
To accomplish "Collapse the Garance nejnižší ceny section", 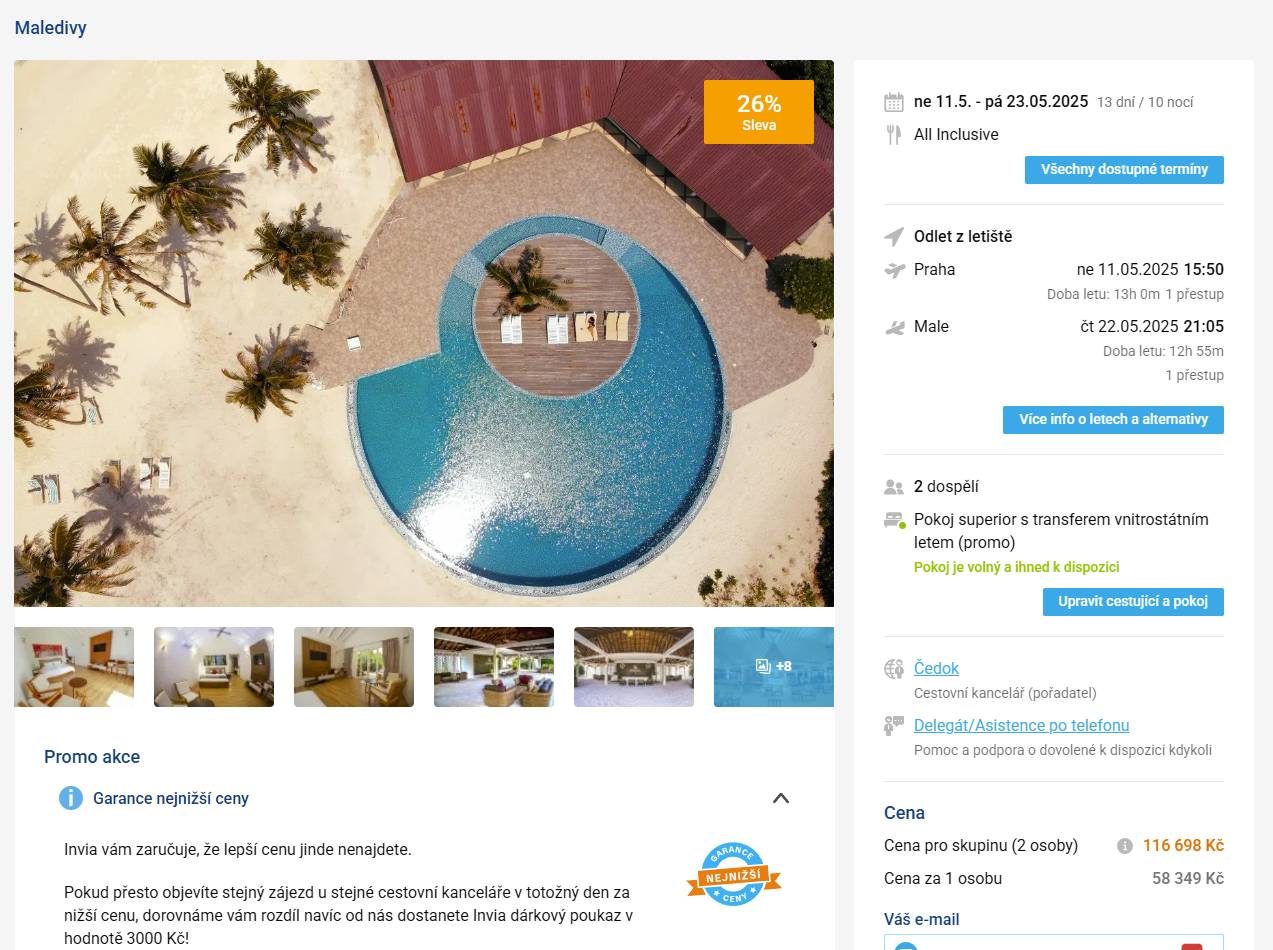I will (781, 798).
